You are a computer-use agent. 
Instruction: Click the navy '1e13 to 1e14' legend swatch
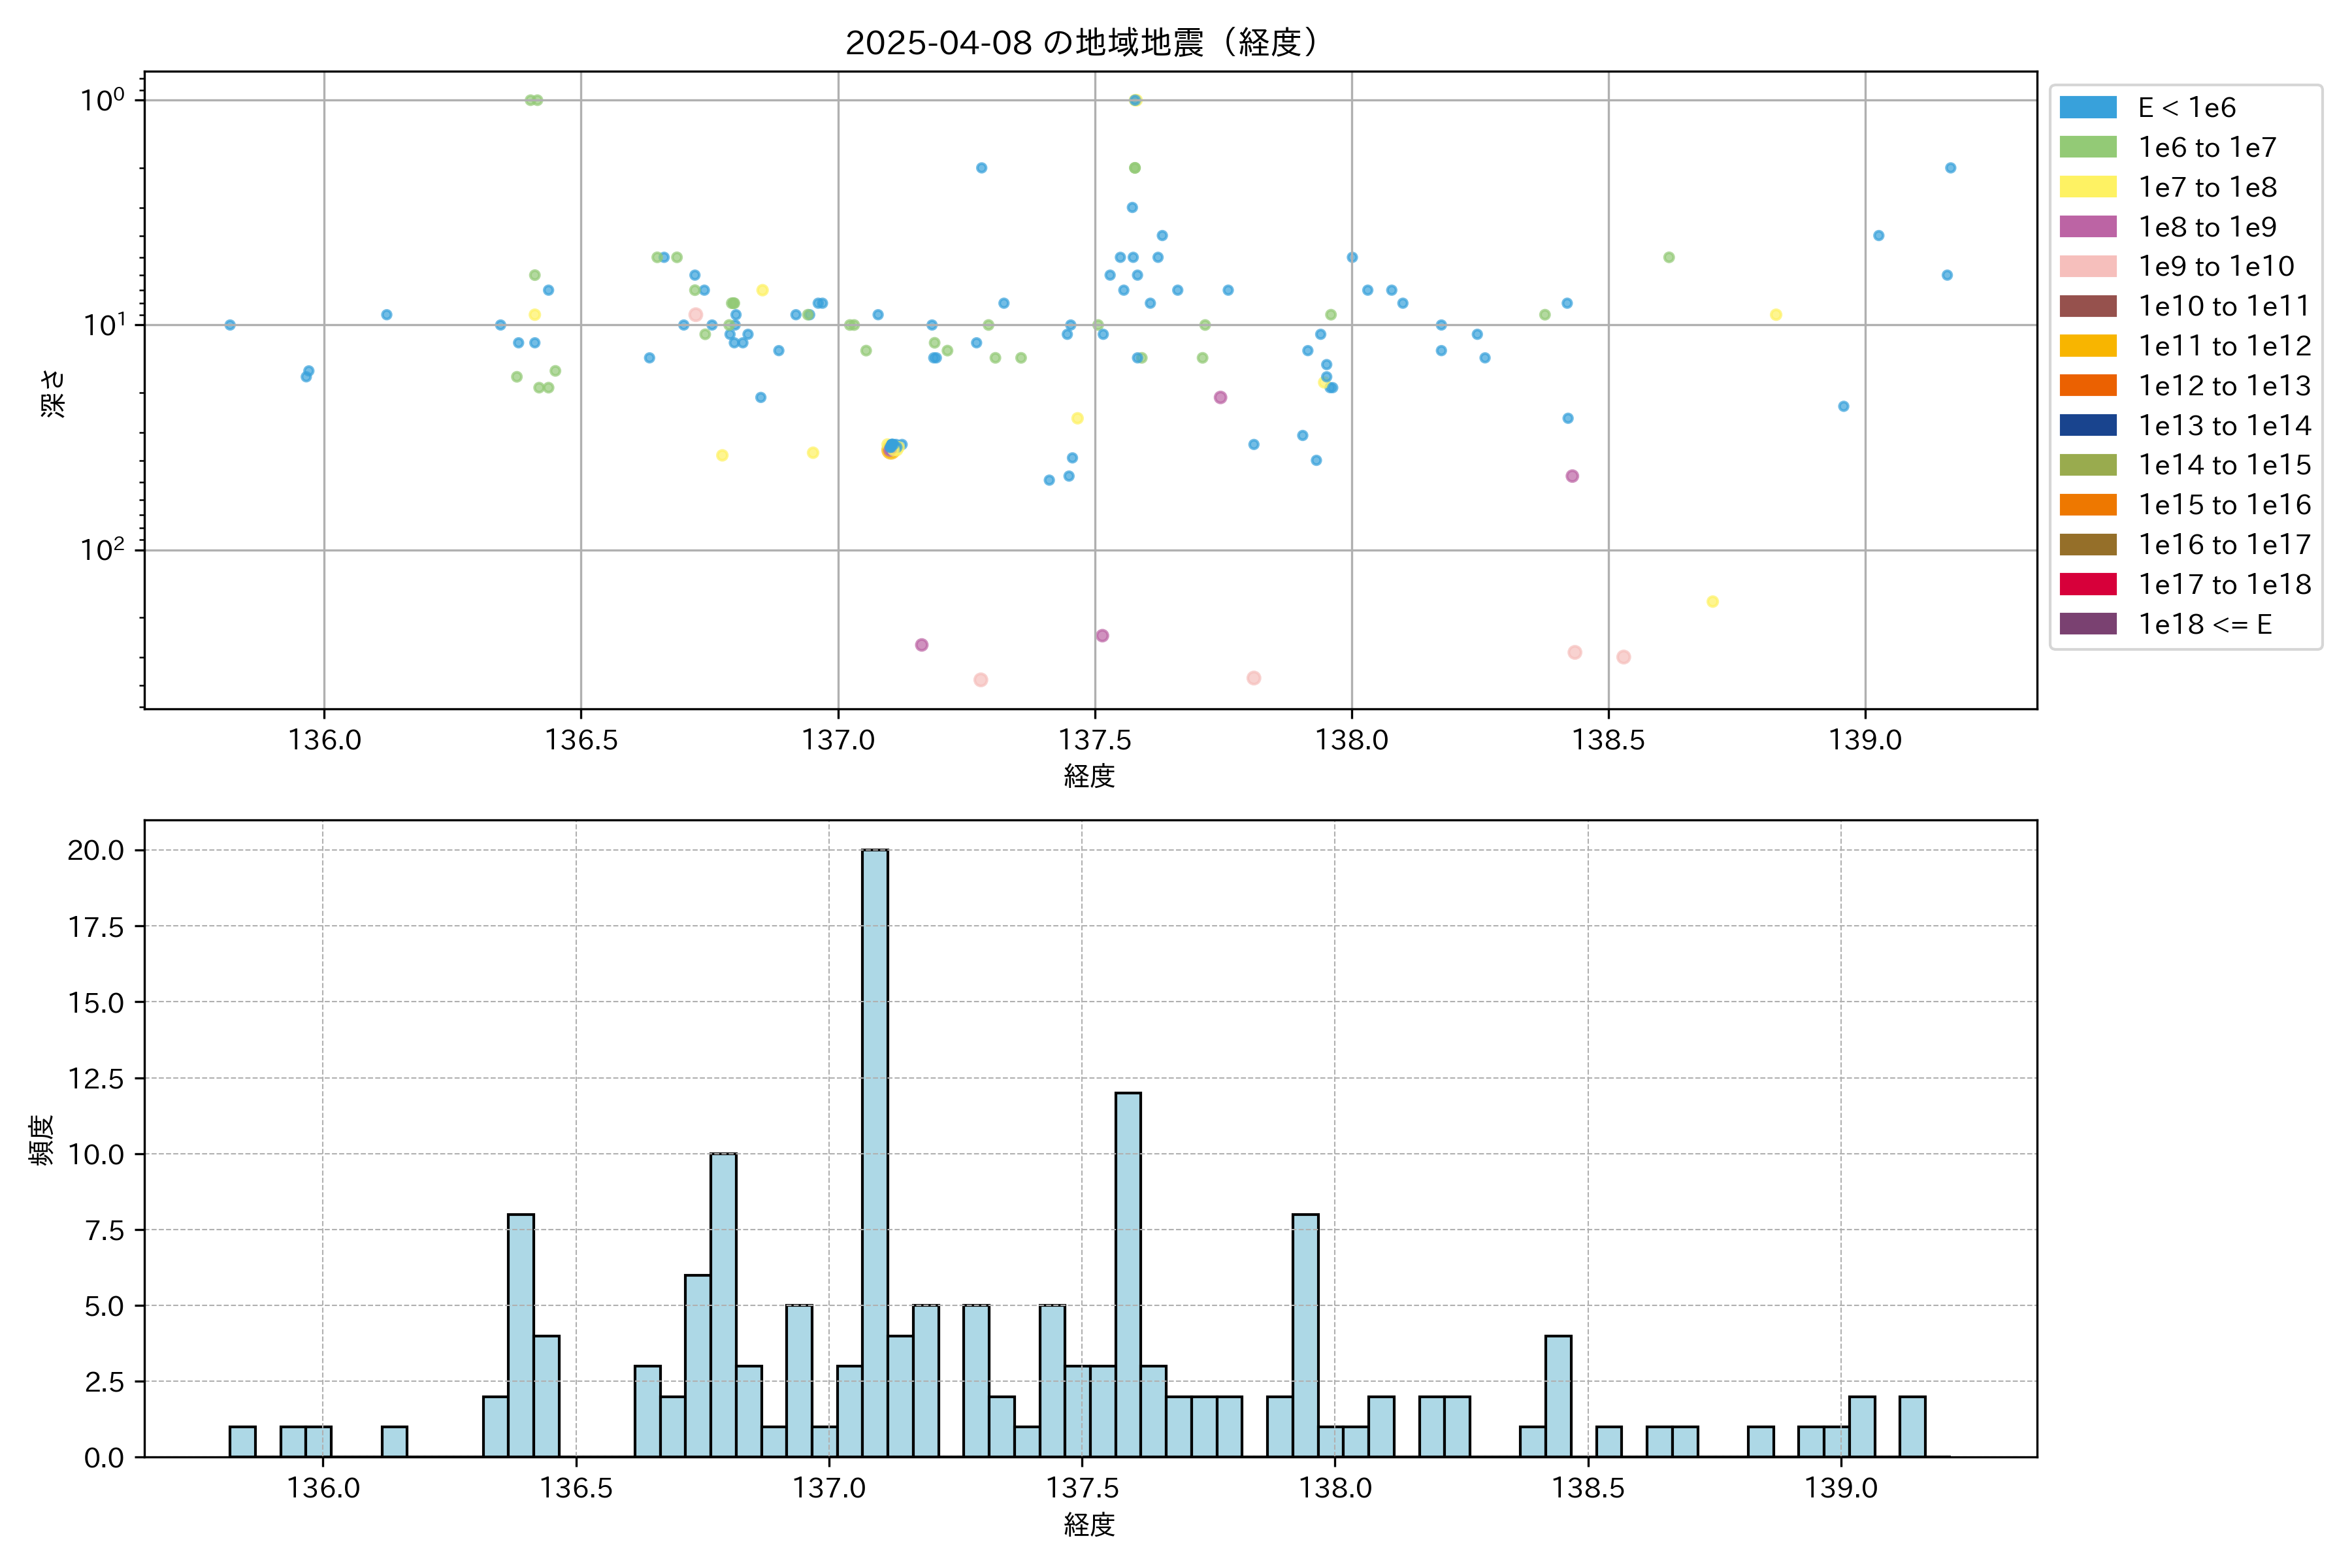(2088, 425)
